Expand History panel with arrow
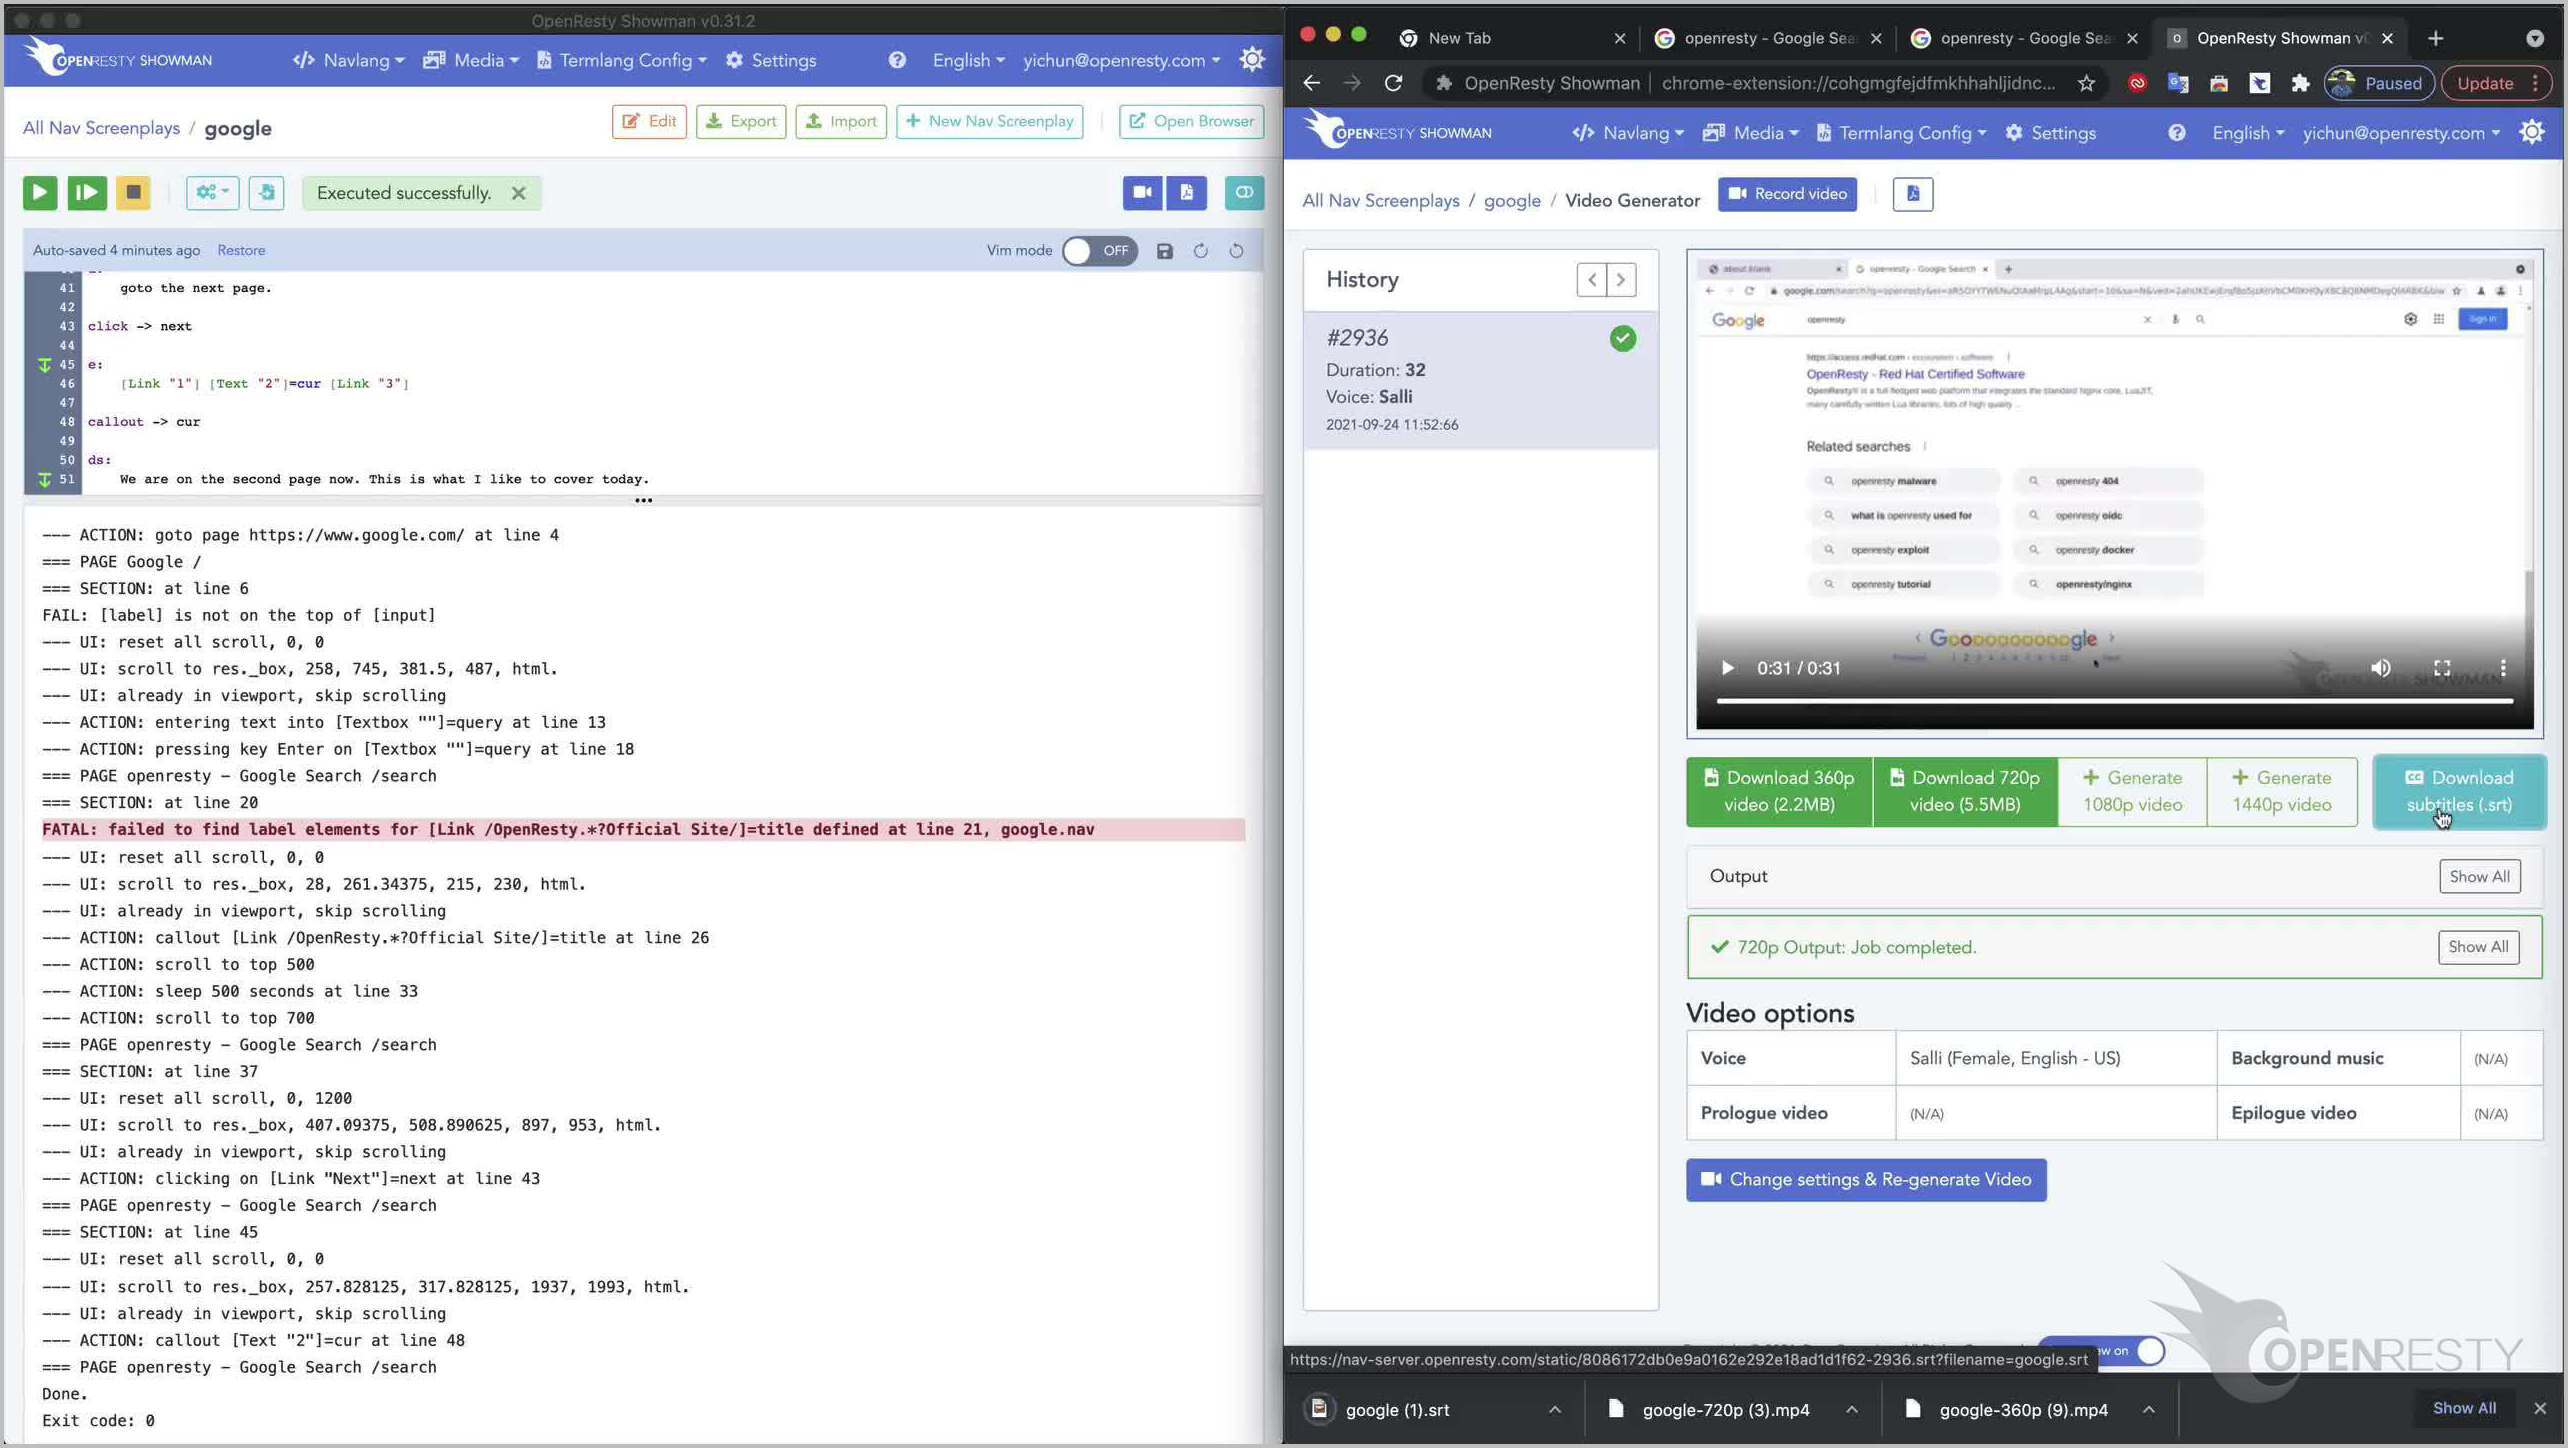 [x=1619, y=279]
